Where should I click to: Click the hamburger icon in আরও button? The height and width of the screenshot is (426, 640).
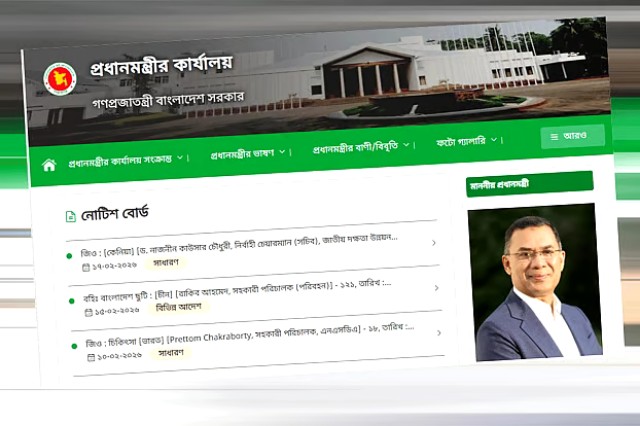[x=554, y=137]
